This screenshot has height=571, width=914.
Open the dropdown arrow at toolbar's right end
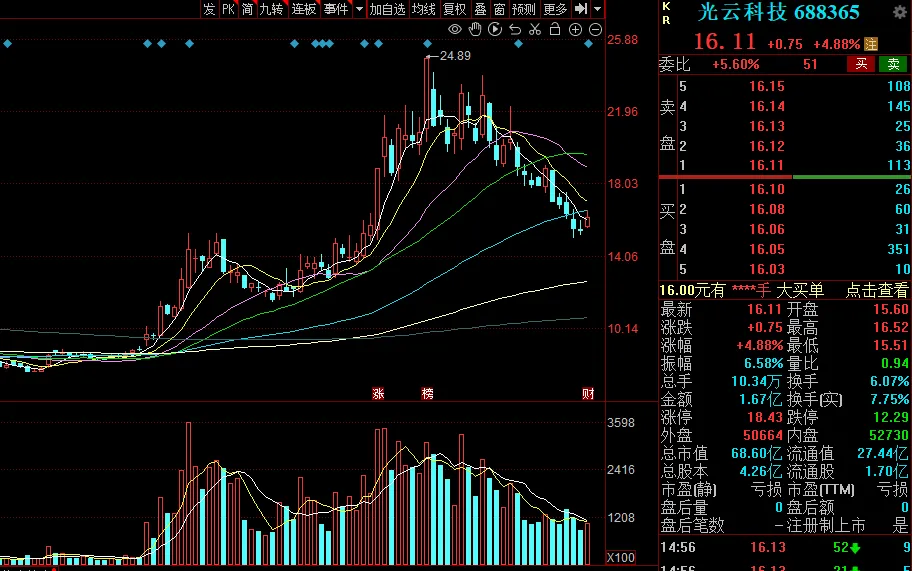(598, 9)
